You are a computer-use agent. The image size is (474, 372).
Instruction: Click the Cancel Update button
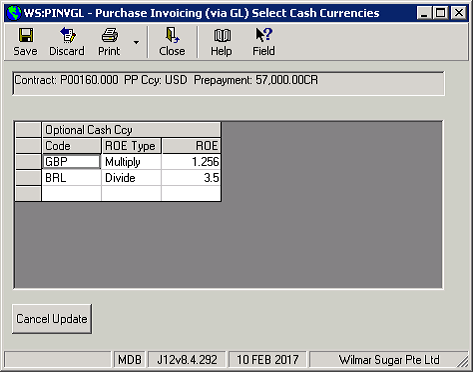coord(52,319)
